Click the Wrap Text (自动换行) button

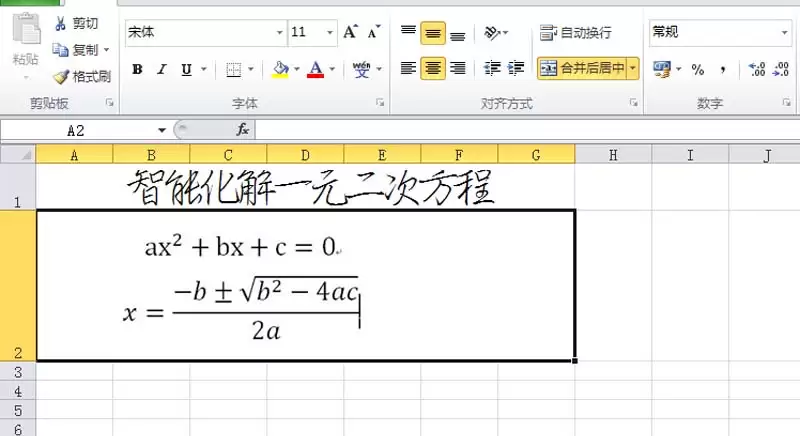tap(575, 33)
